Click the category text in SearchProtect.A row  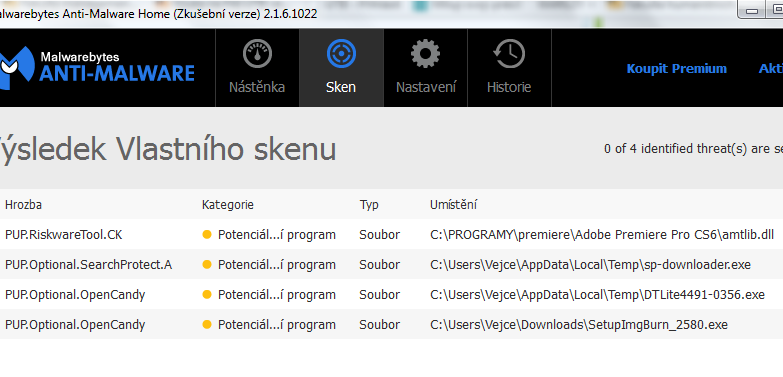[x=277, y=265]
